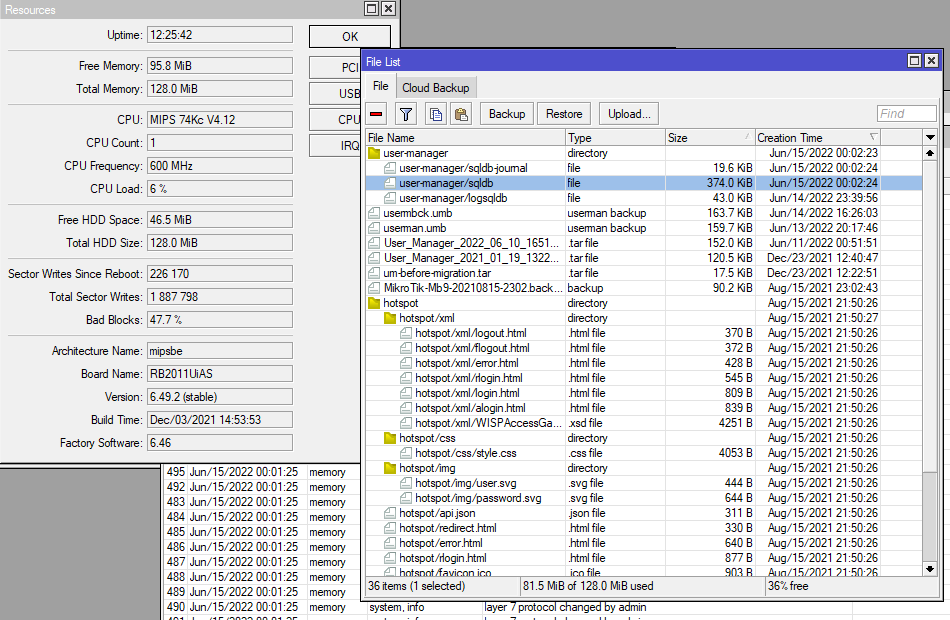Sort by Creation Time column header

(817, 138)
